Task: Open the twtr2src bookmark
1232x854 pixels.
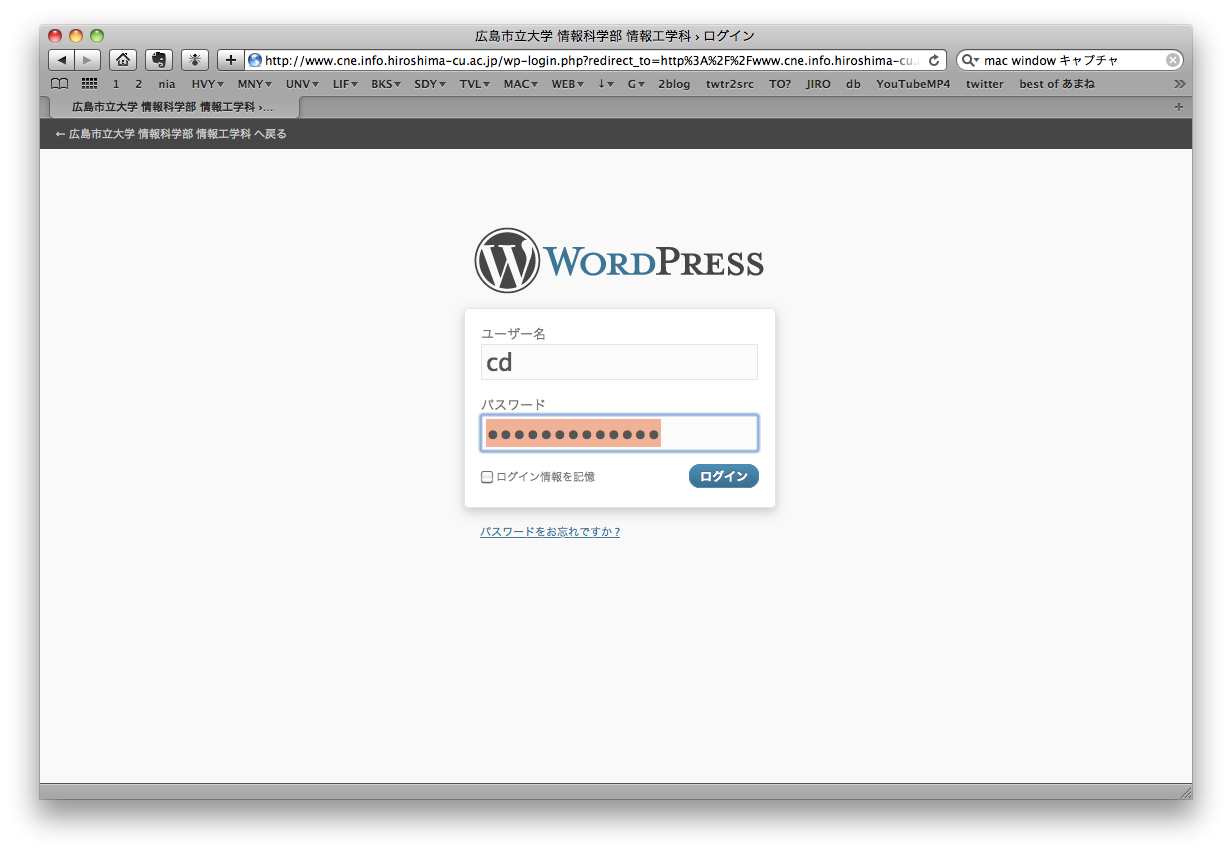Action: point(730,84)
